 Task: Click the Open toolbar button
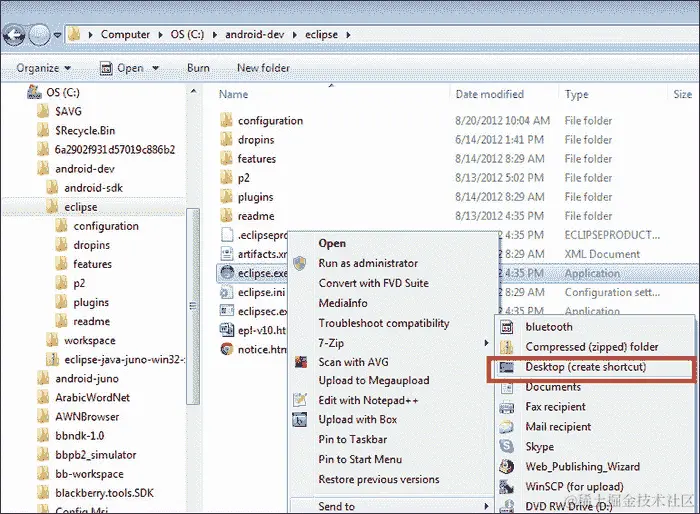[122, 68]
